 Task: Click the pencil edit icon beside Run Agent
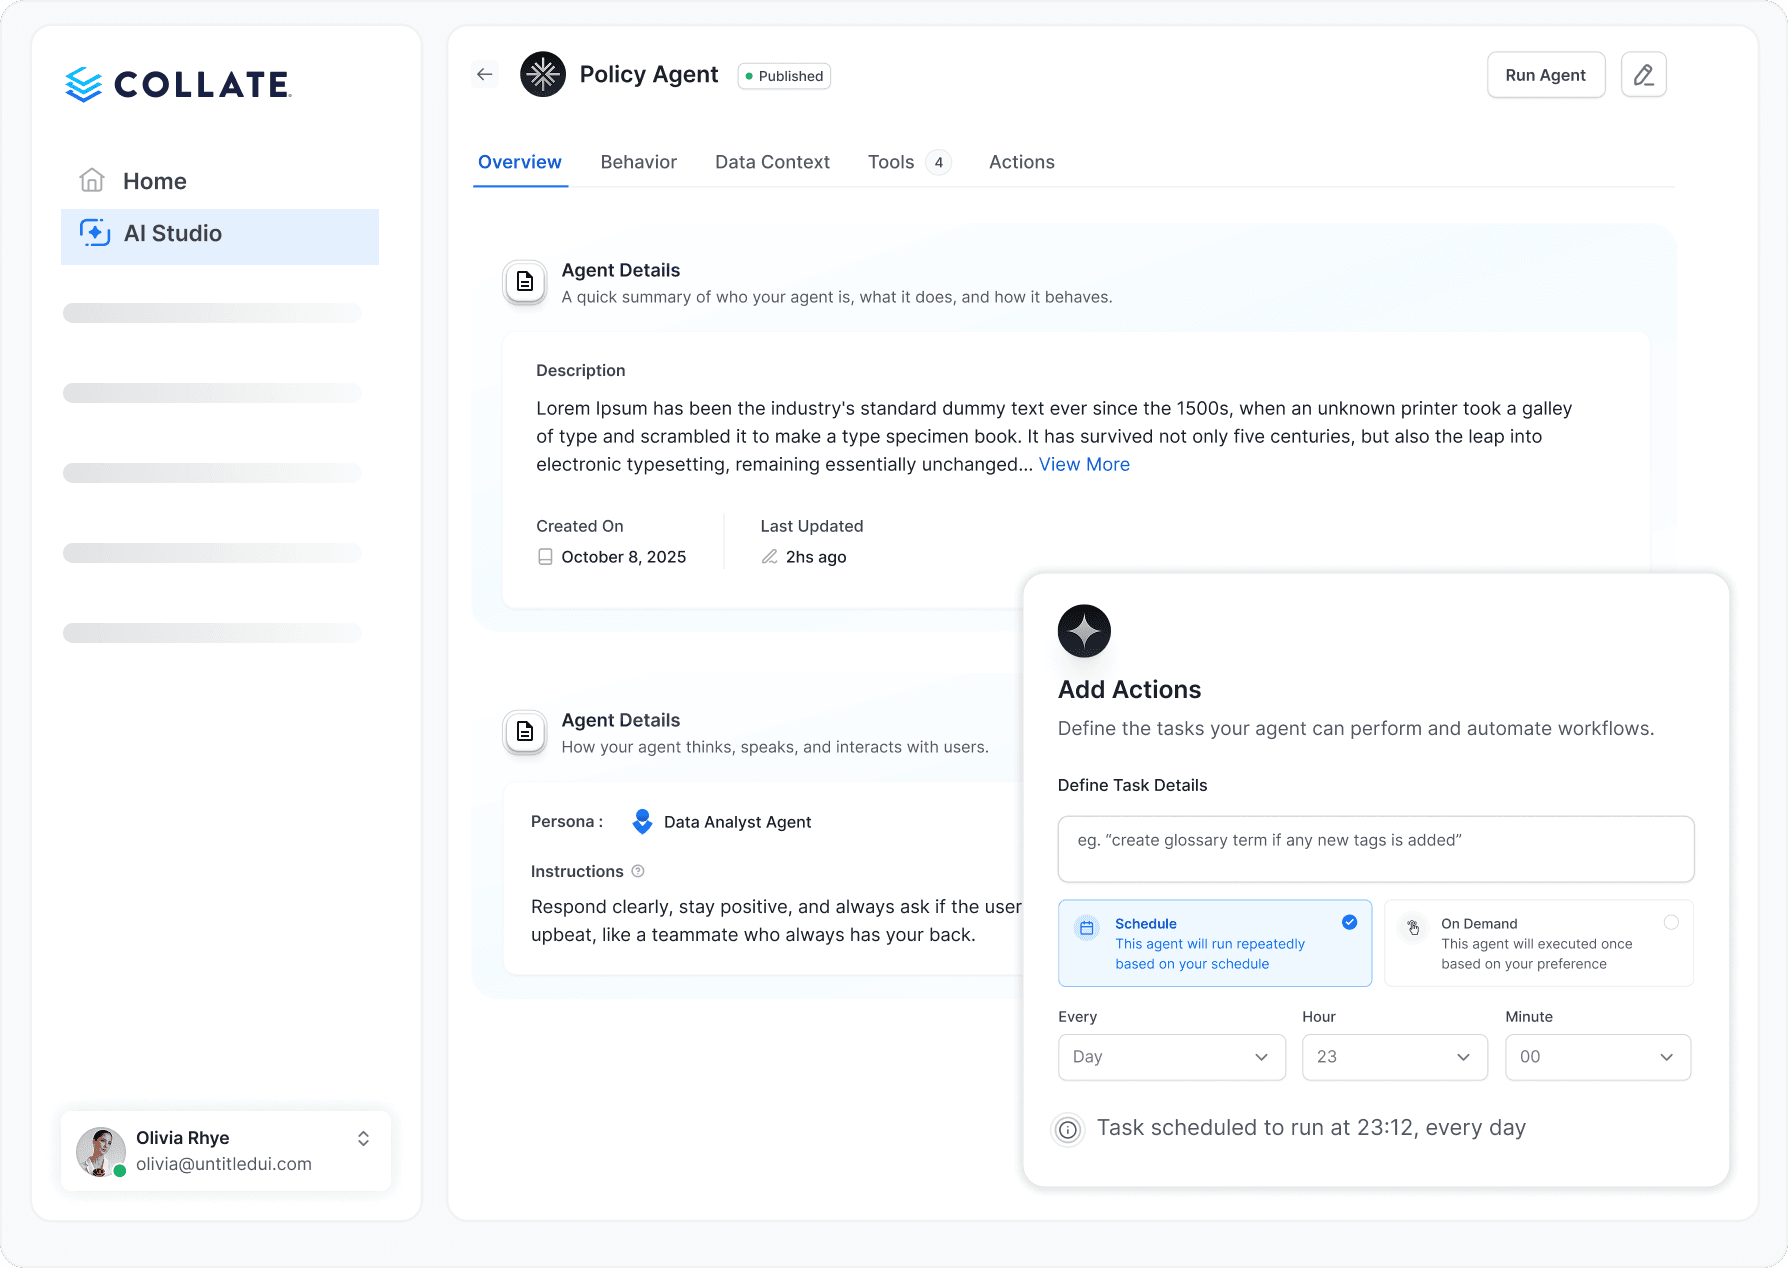(1643, 75)
